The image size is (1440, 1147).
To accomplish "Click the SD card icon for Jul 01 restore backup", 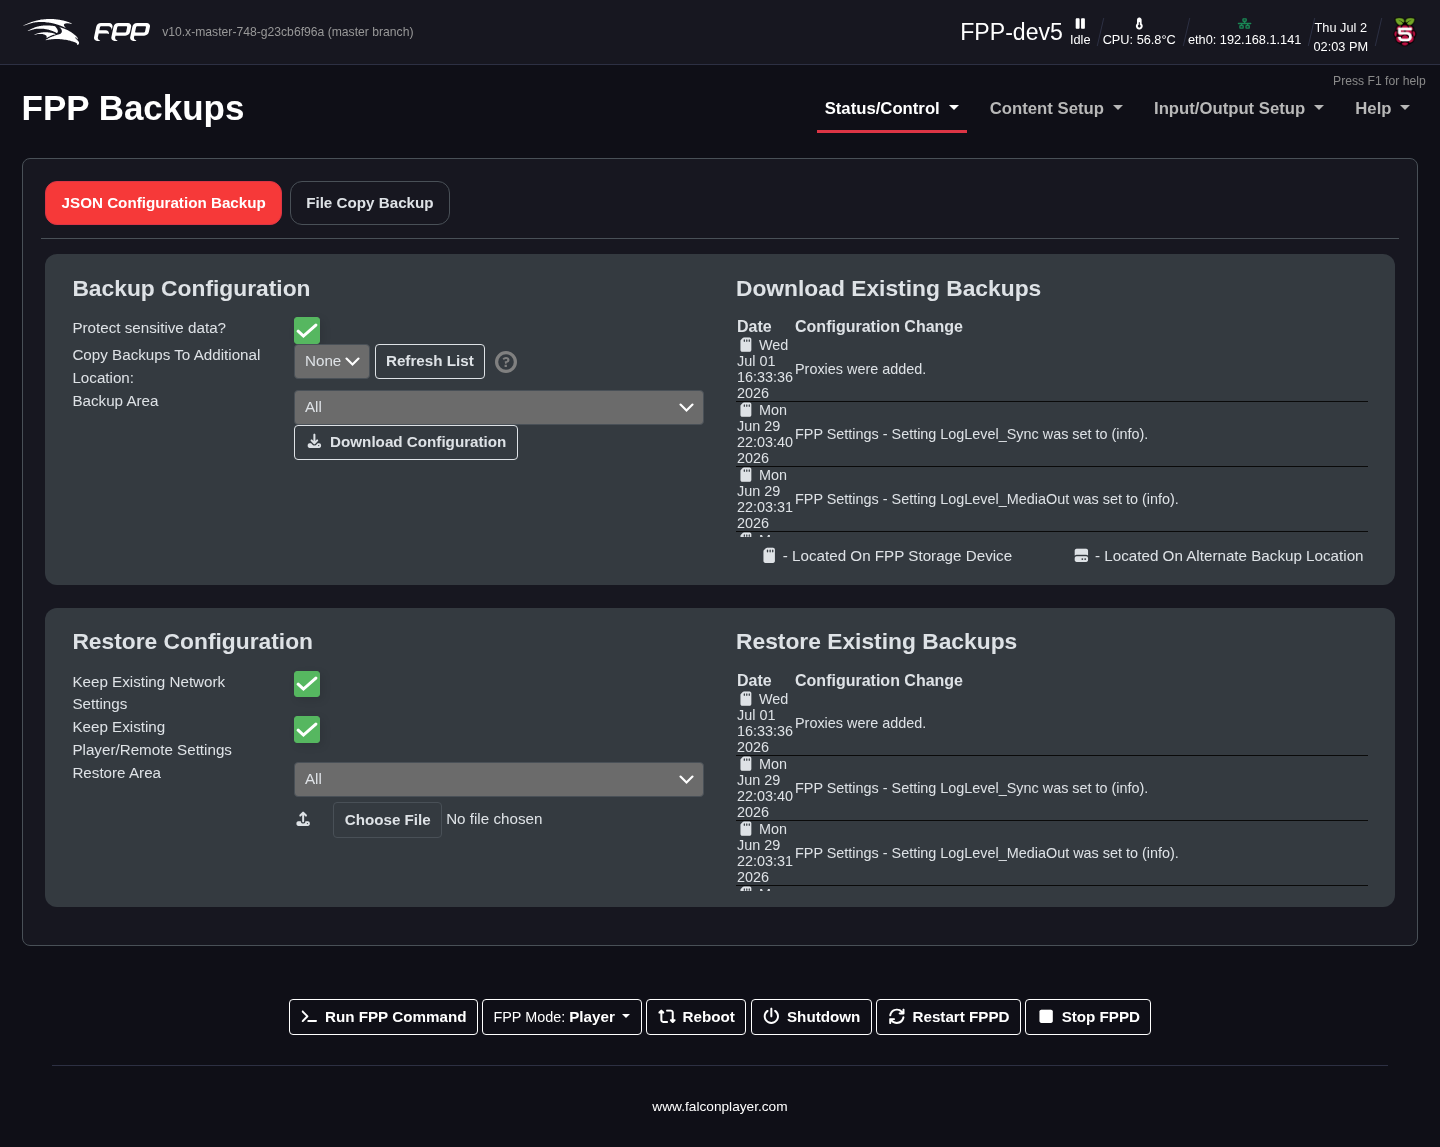I will coord(746,699).
